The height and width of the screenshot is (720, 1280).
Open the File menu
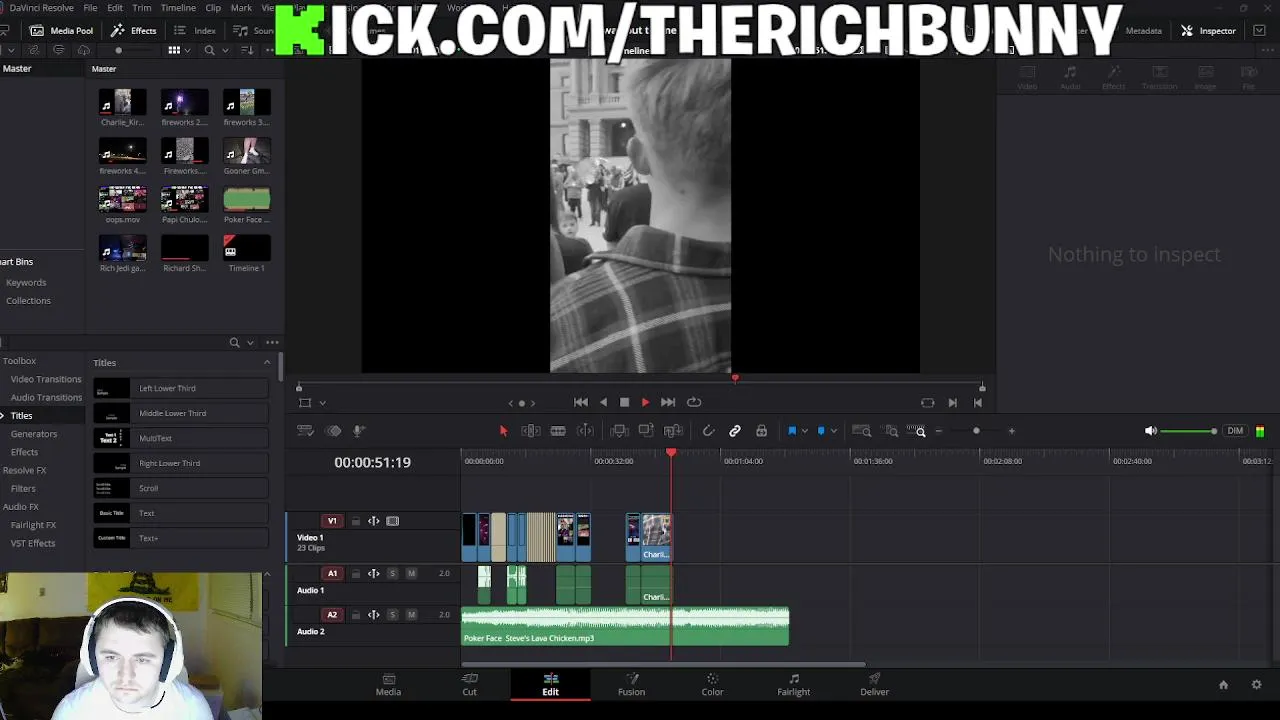pos(90,7)
